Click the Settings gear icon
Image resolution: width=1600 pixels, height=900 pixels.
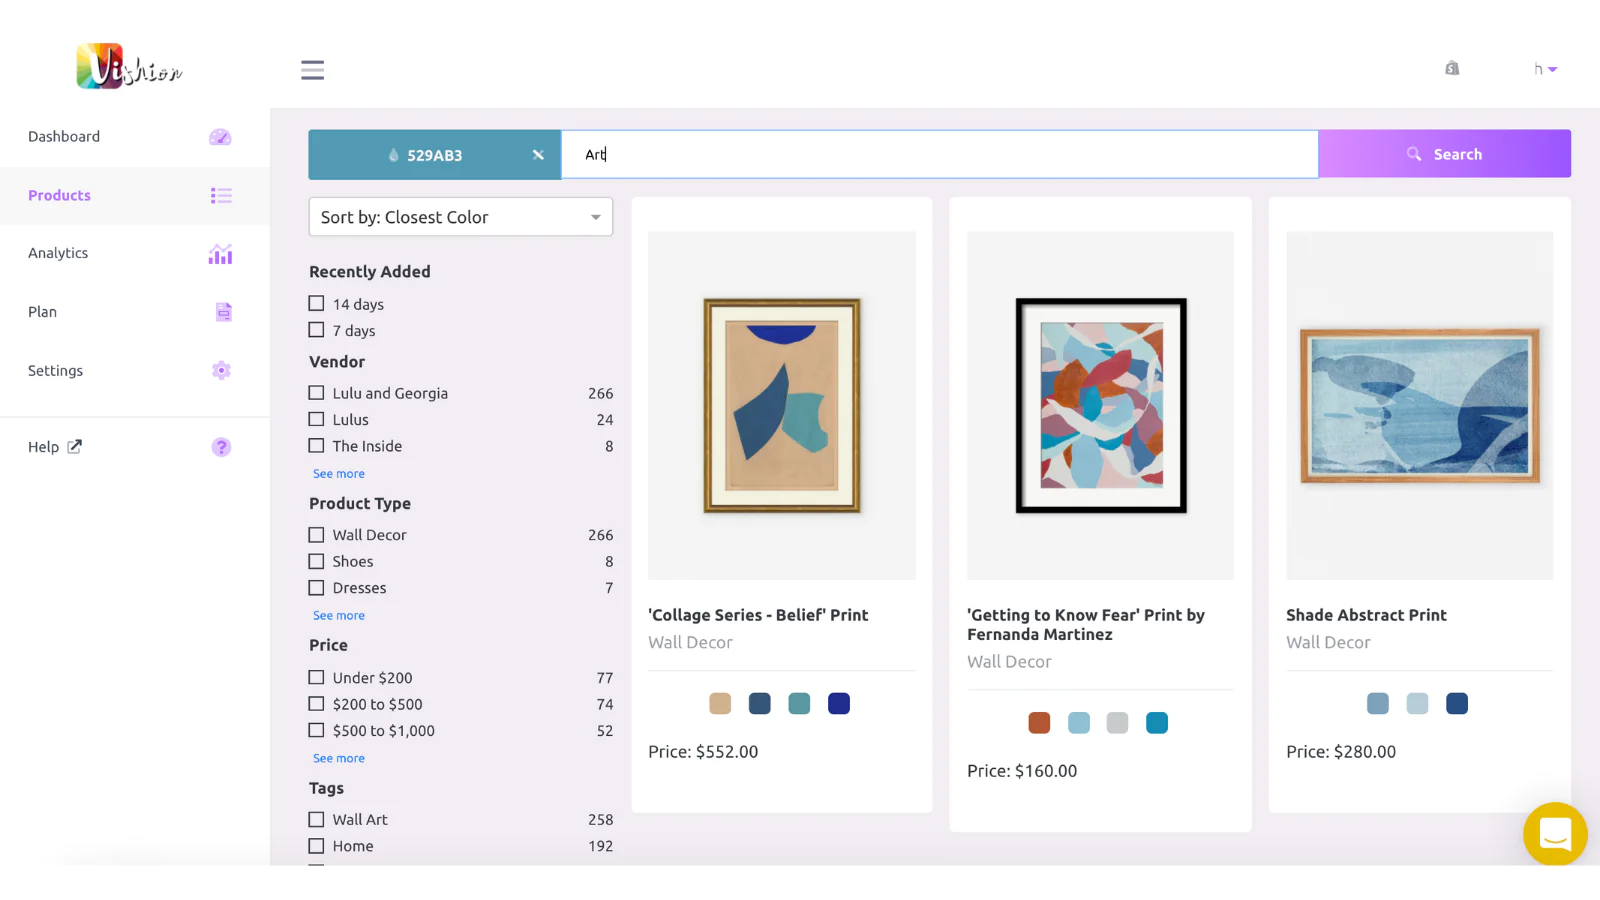coord(221,371)
